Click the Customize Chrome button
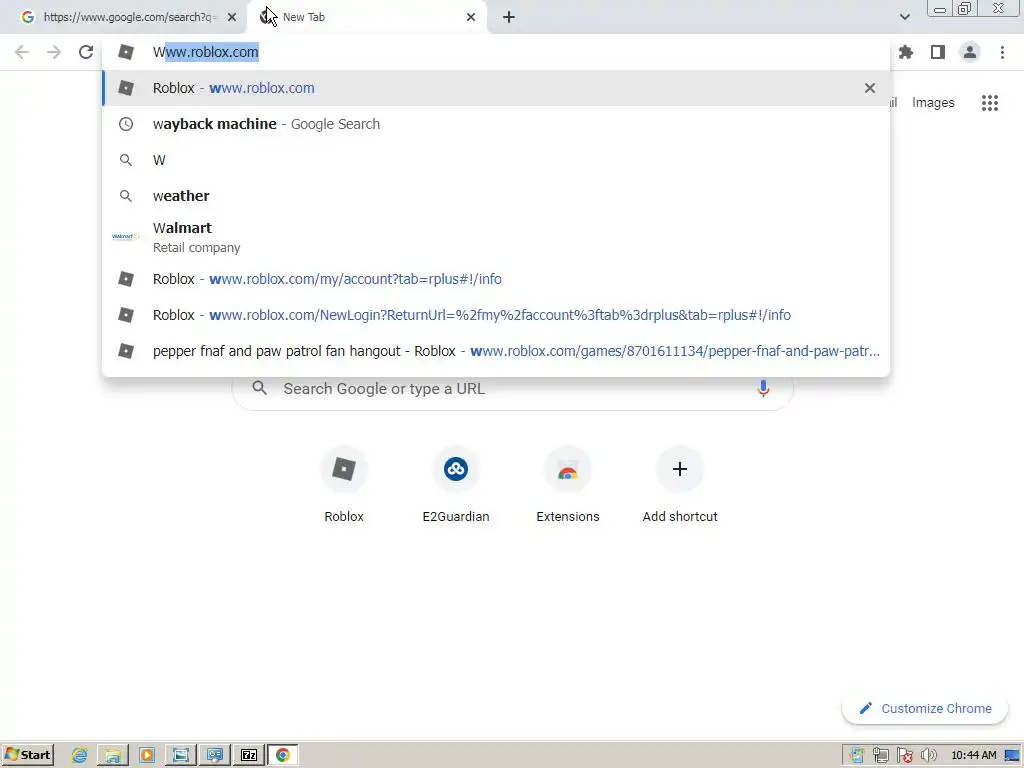1024x768 pixels. (925, 709)
